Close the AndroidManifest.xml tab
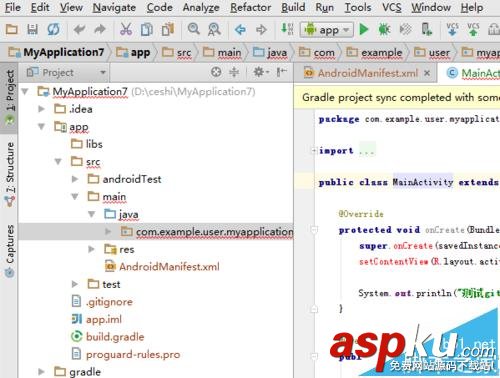This screenshot has width=500, height=378. click(x=427, y=73)
